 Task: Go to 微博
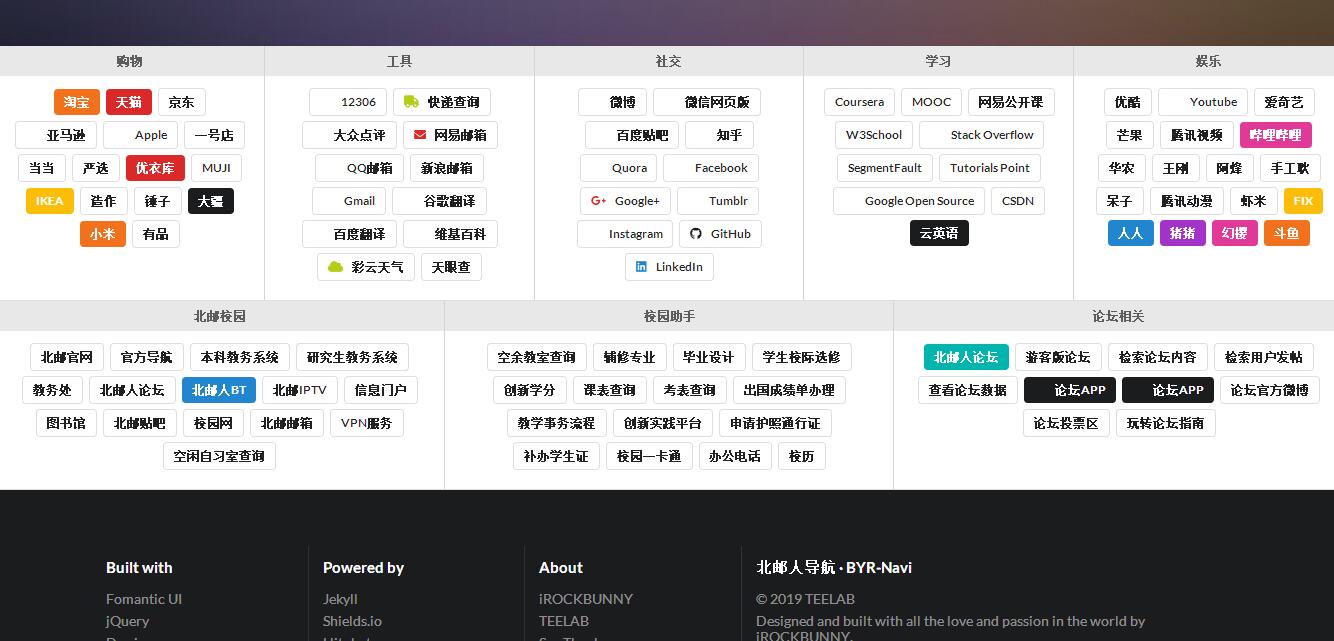(x=612, y=102)
